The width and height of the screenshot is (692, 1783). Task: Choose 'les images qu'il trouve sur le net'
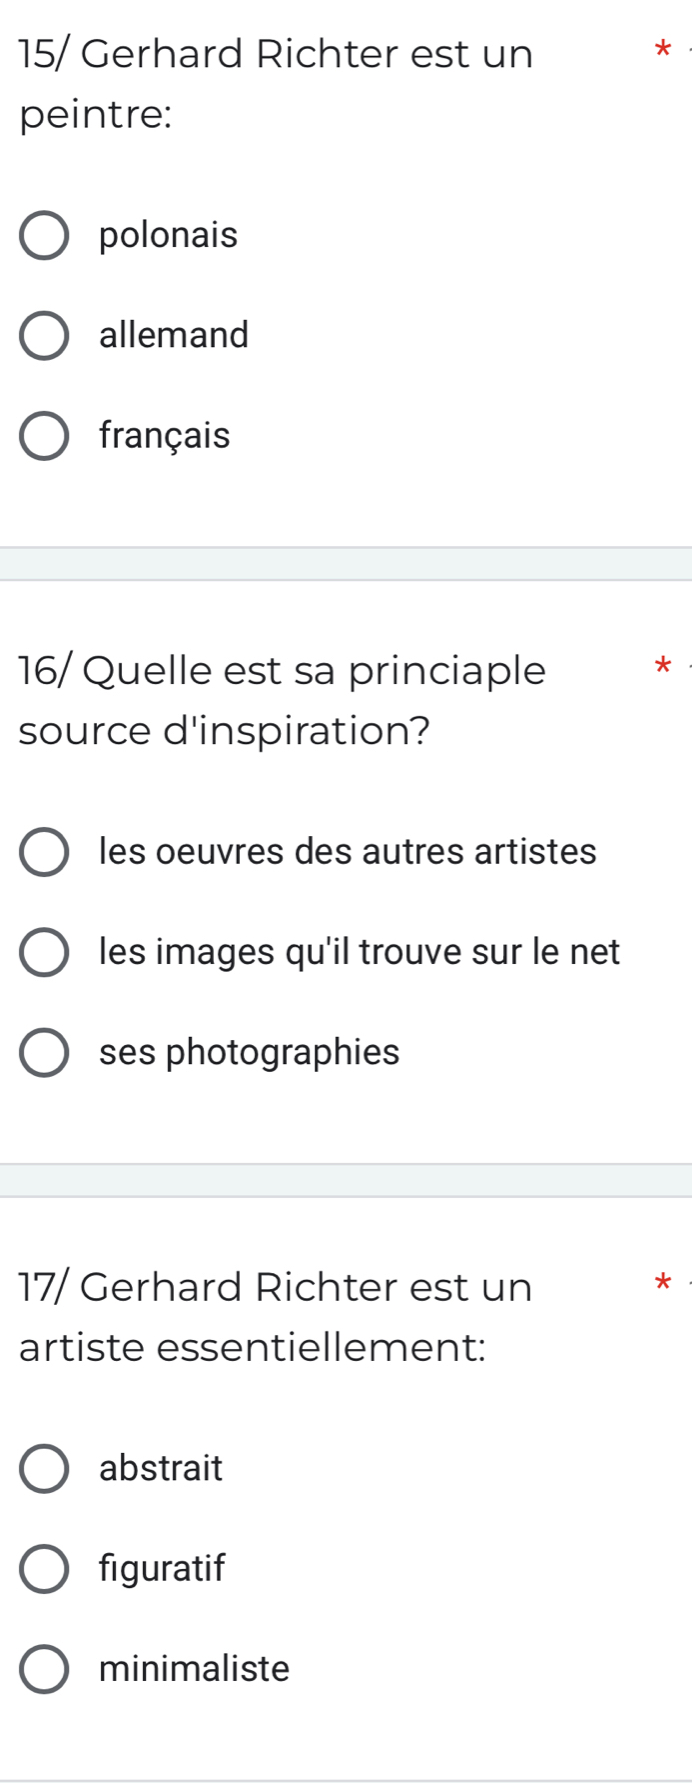pyautogui.click(x=44, y=952)
